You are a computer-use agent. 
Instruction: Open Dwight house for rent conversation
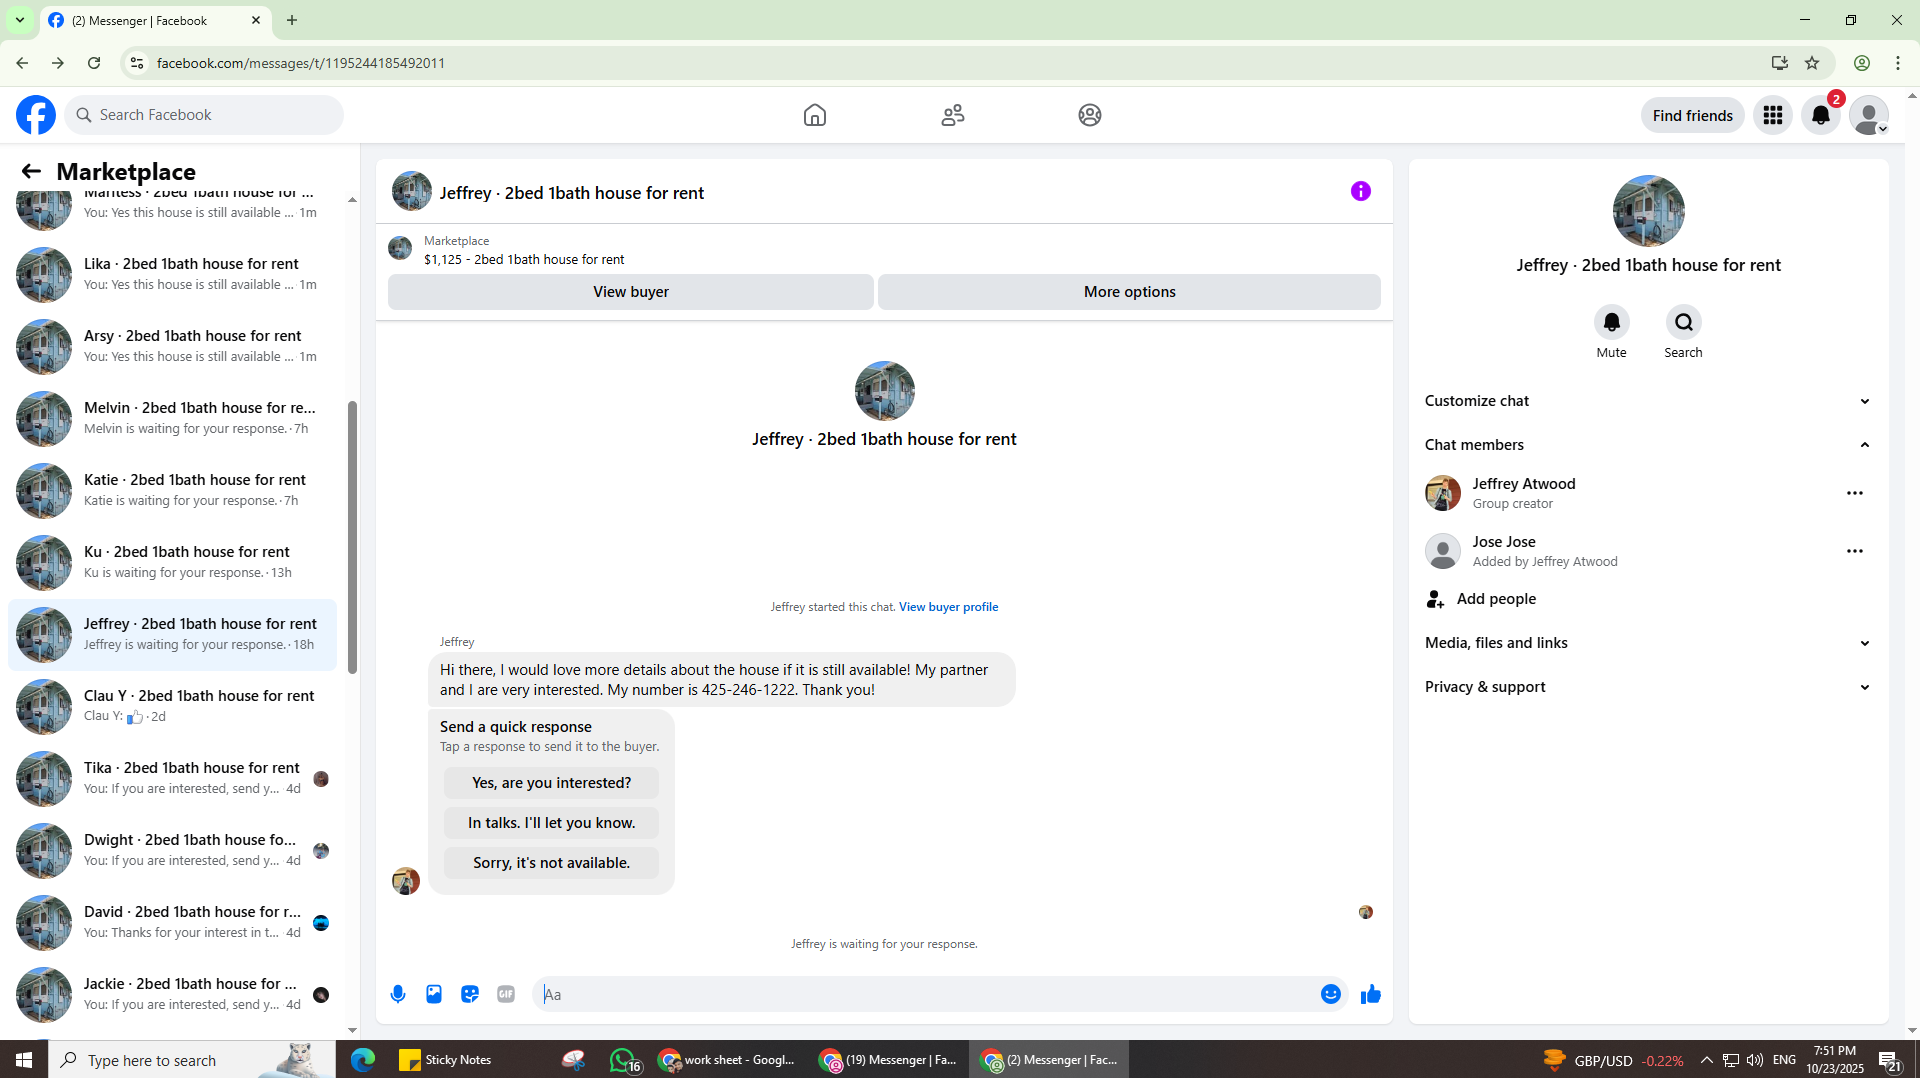coord(172,850)
